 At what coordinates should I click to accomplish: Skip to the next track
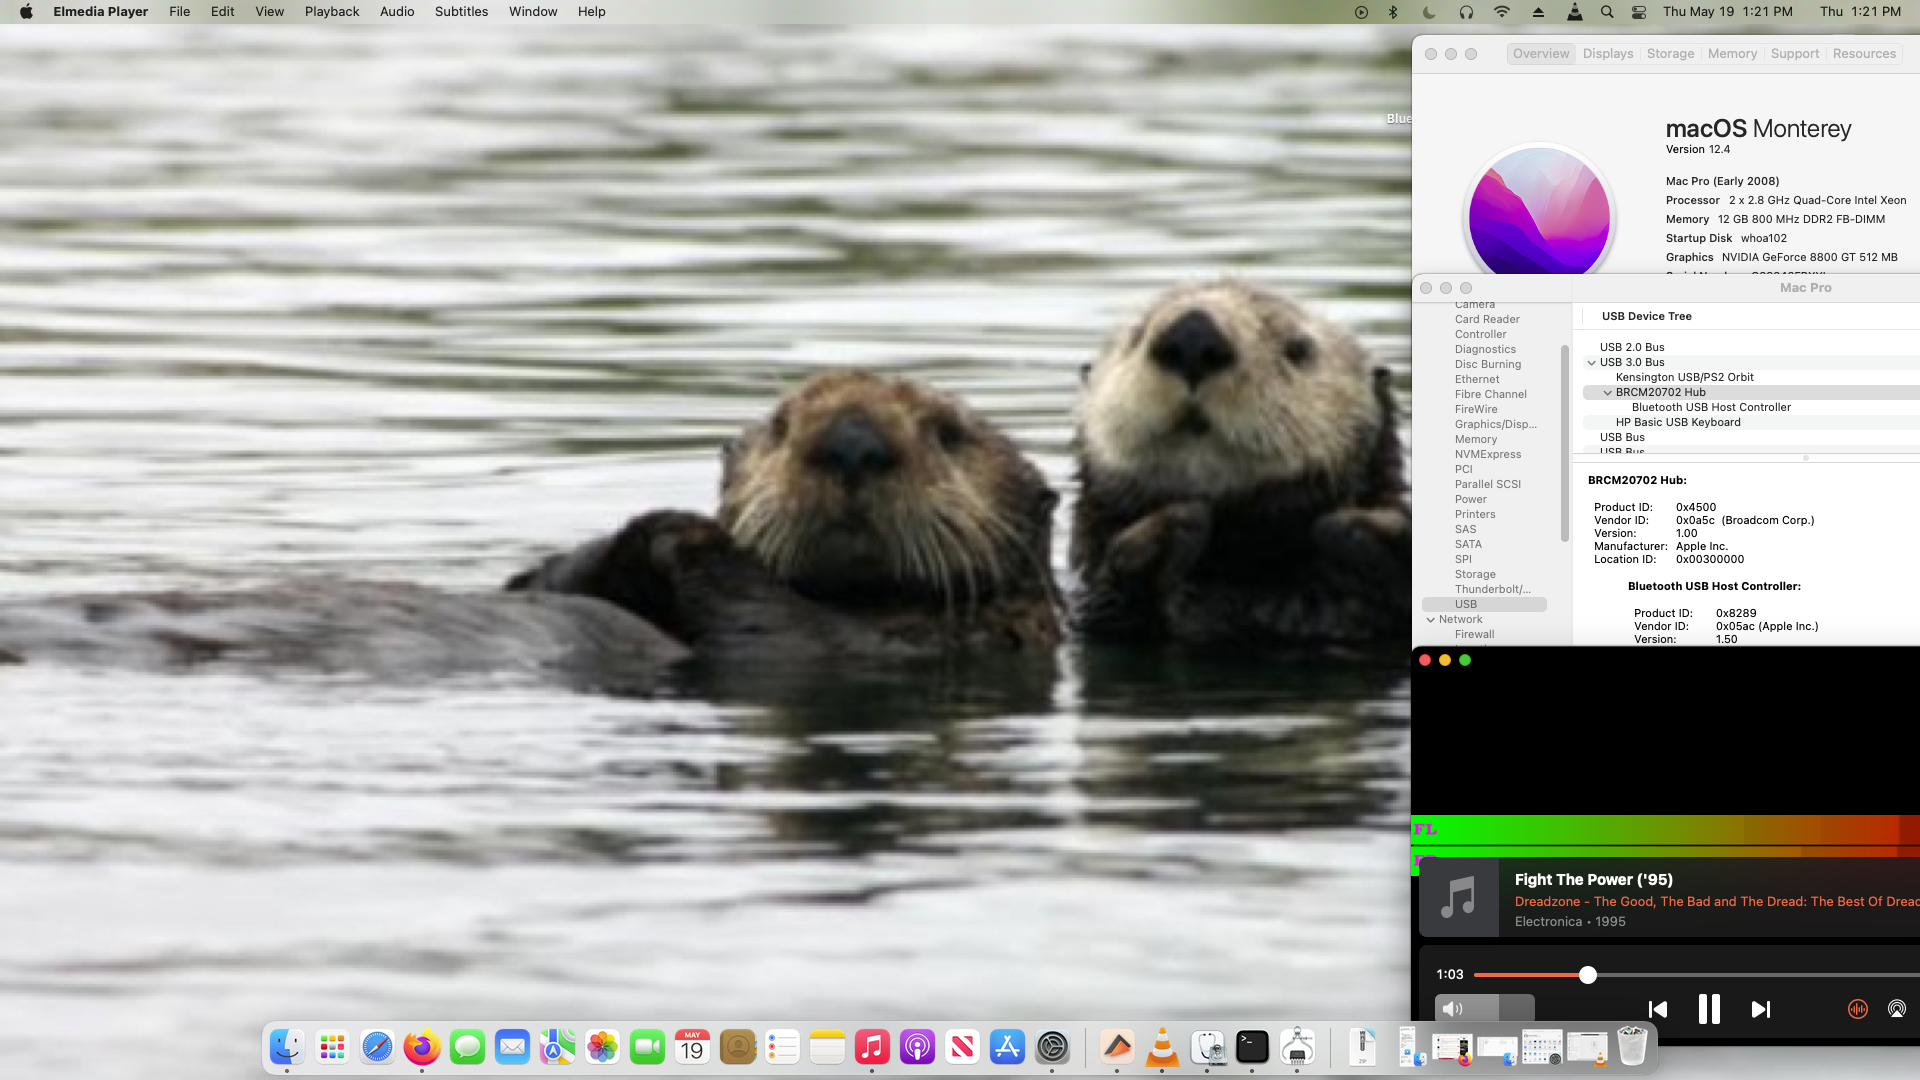pyautogui.click(x=1761, y=1010)
